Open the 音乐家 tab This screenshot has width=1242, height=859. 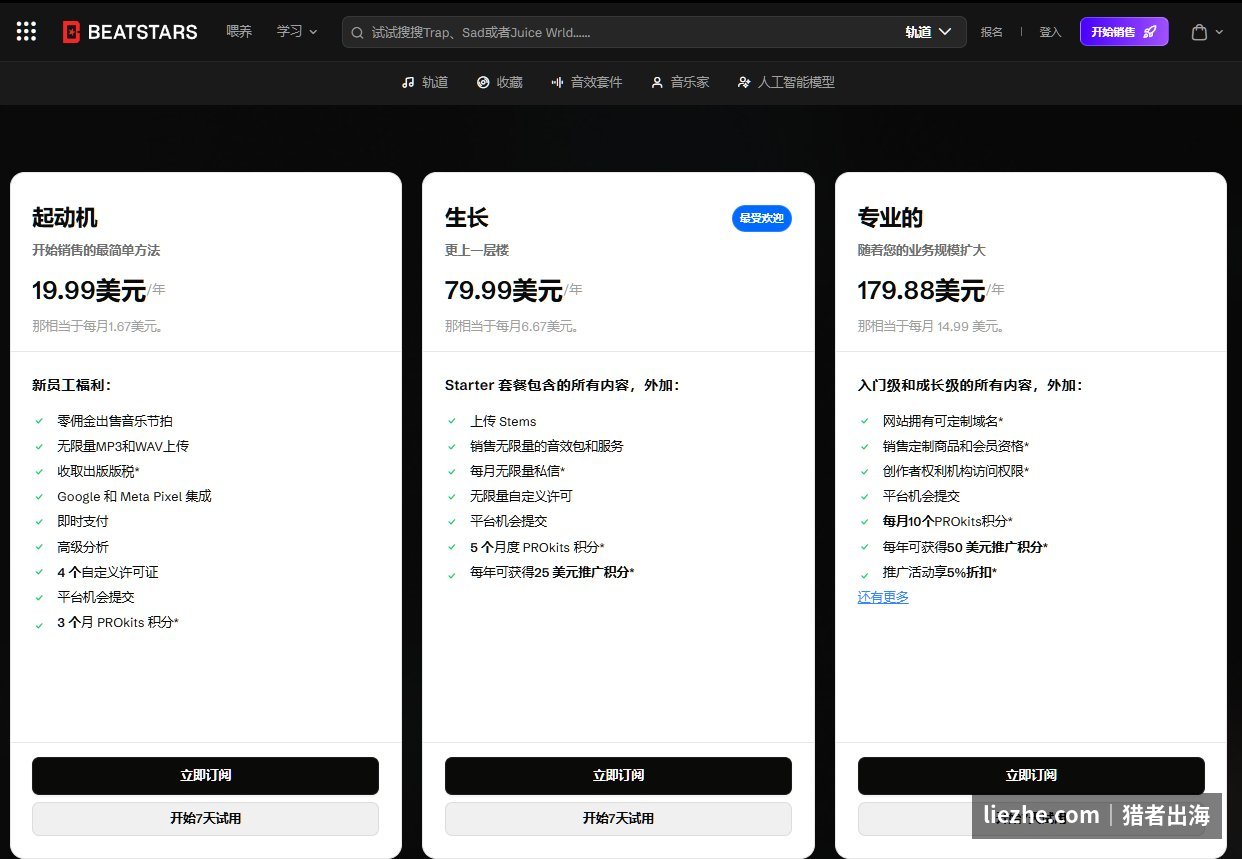coord(680,82)
